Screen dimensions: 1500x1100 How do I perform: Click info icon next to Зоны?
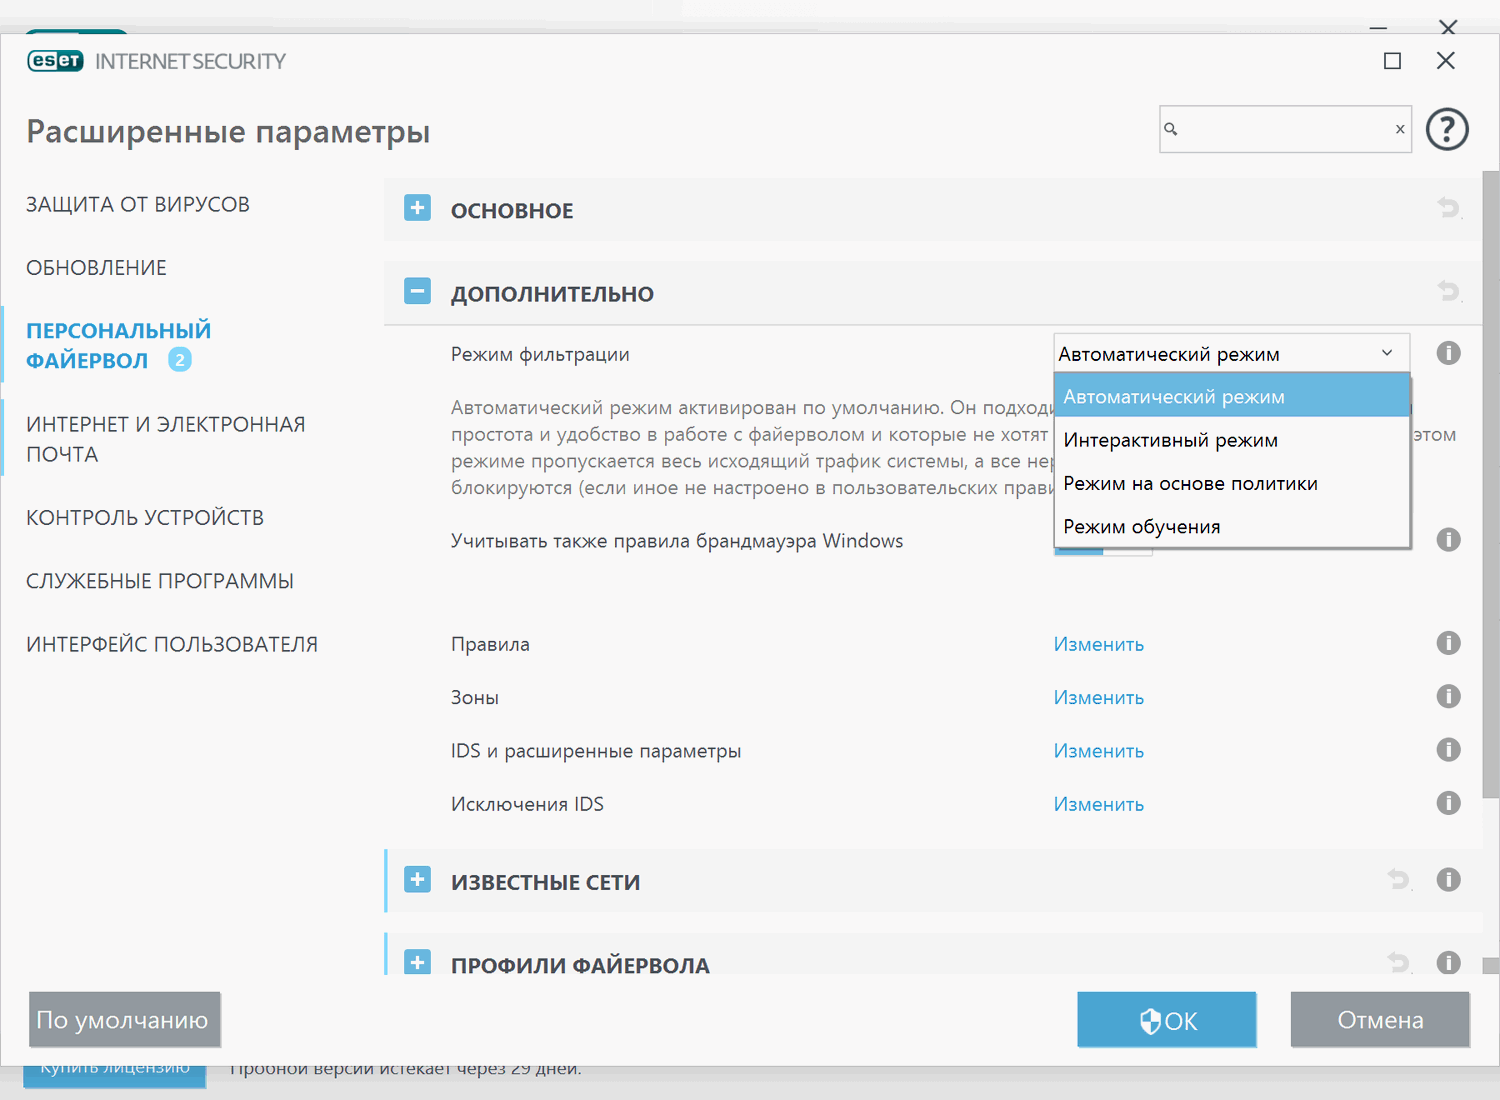click(x=1448, y=696)
